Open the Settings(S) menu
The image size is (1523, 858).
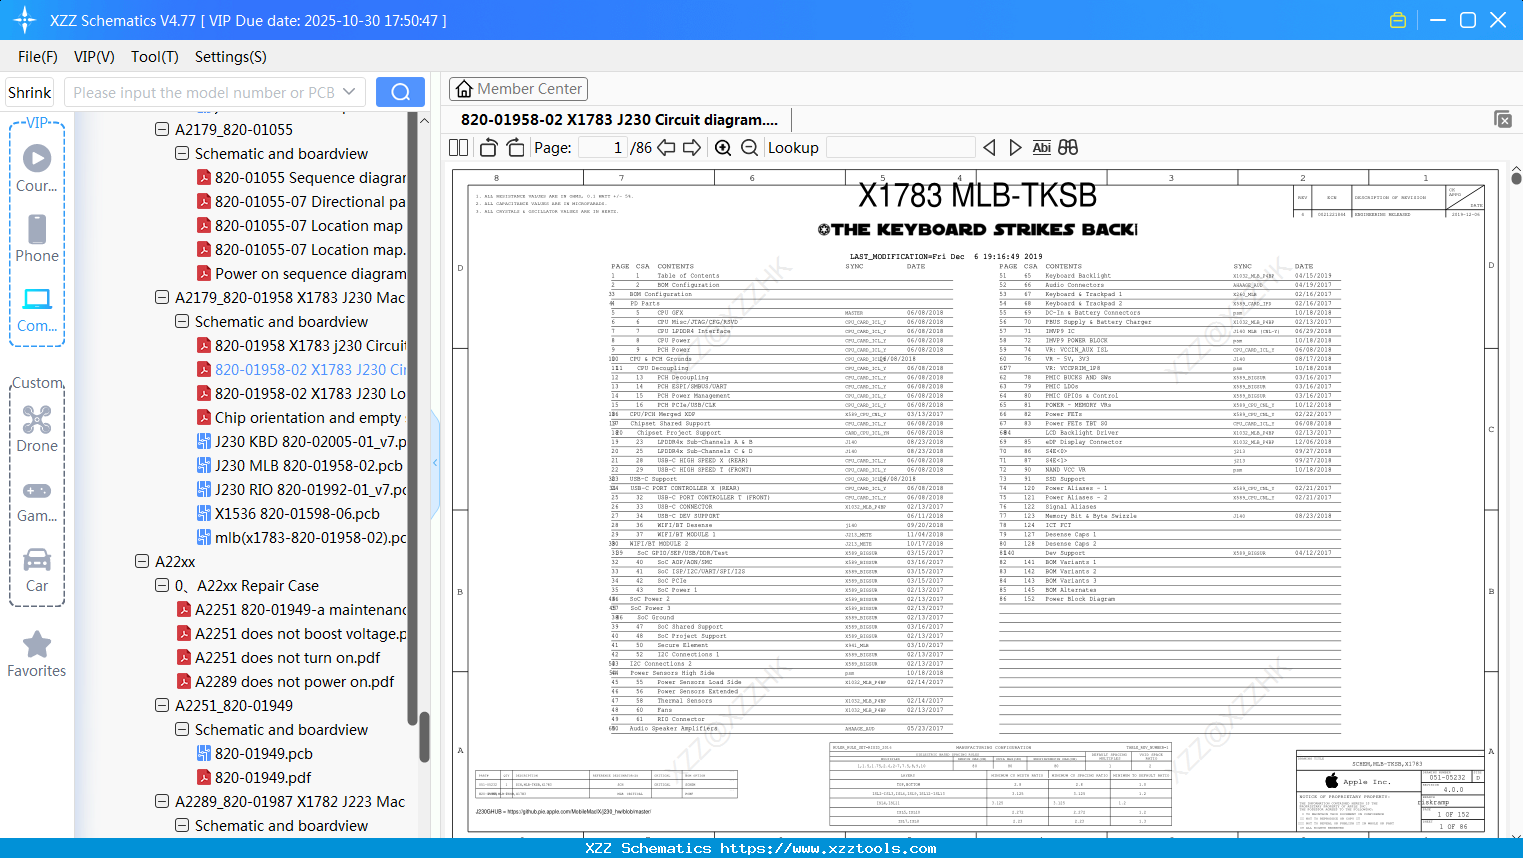pyautogui.click(x=231, y=57)
